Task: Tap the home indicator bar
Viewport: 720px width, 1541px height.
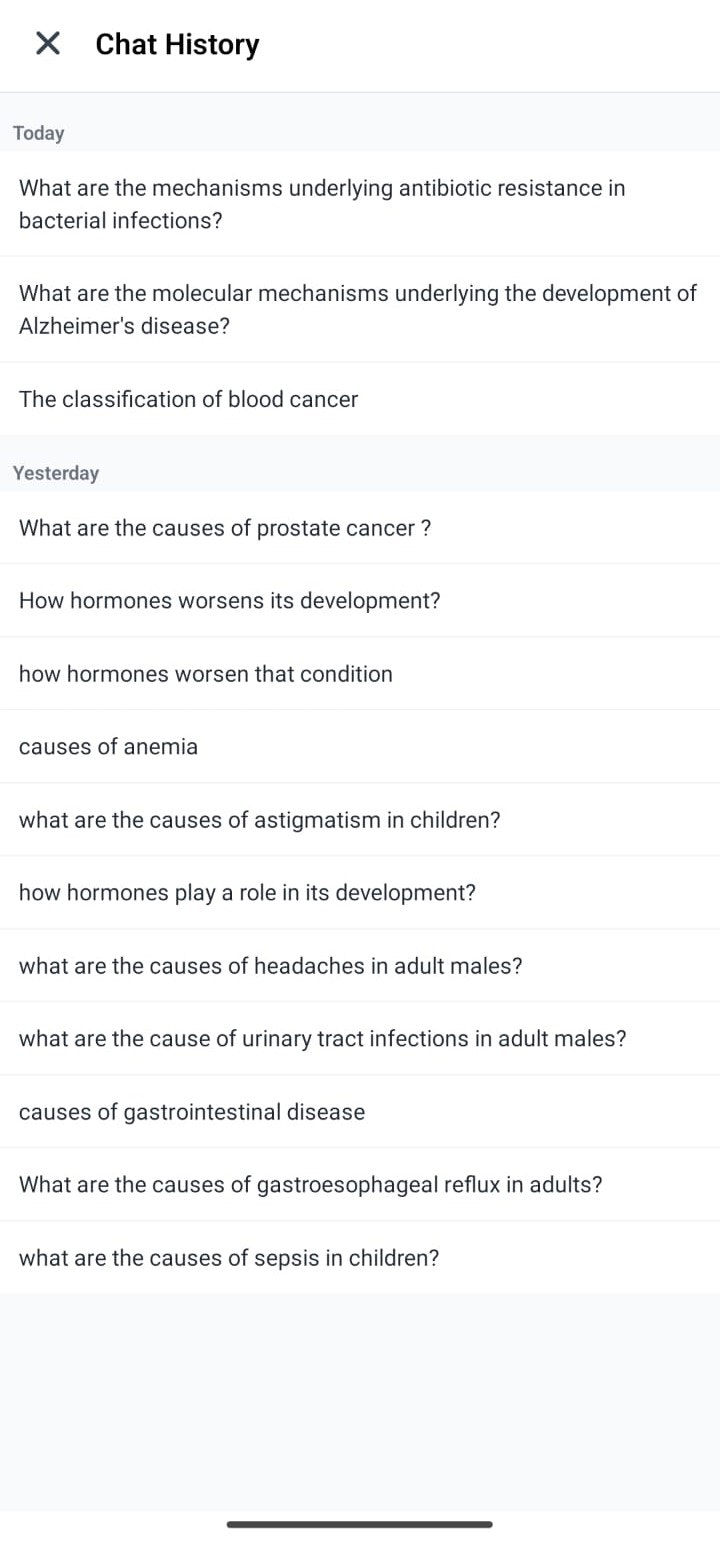Action: click(x=360, y=1524)
